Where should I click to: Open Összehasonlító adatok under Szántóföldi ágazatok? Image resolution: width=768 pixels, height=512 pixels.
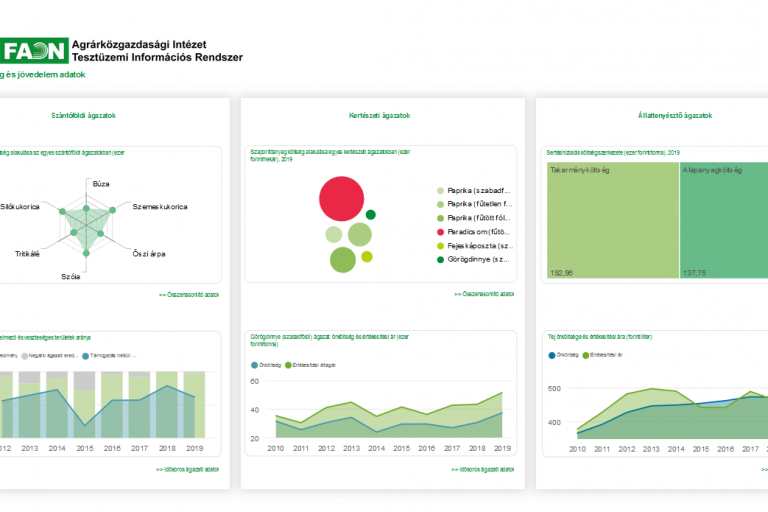click(188, 295)
